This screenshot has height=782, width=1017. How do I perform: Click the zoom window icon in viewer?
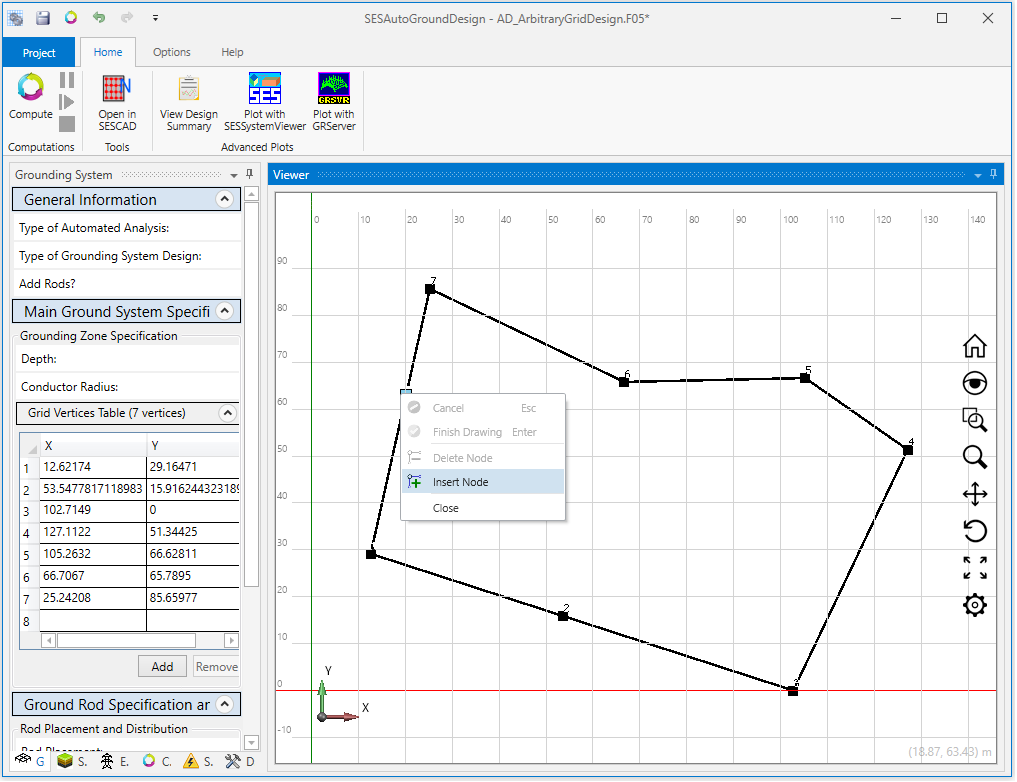974,420
